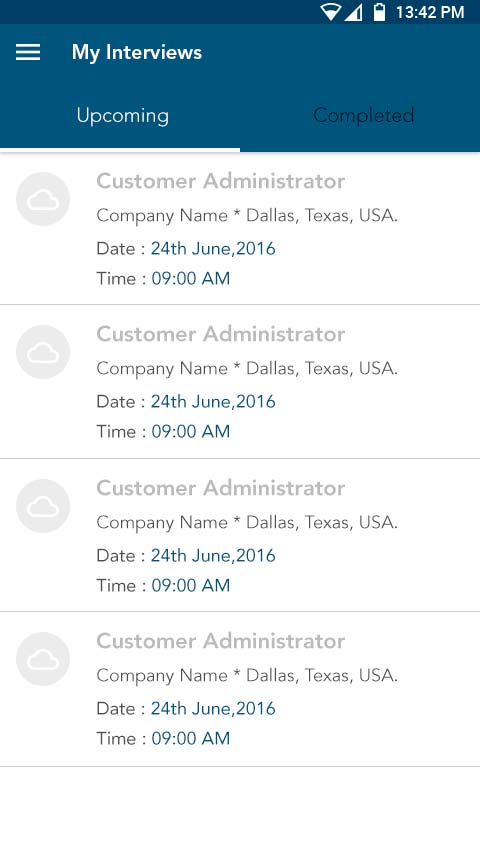Image resolution: width=480 pixels, height=854 pixels.
Task: Tap the third interview's cloud company logo
Action: [x=43, y=506]
